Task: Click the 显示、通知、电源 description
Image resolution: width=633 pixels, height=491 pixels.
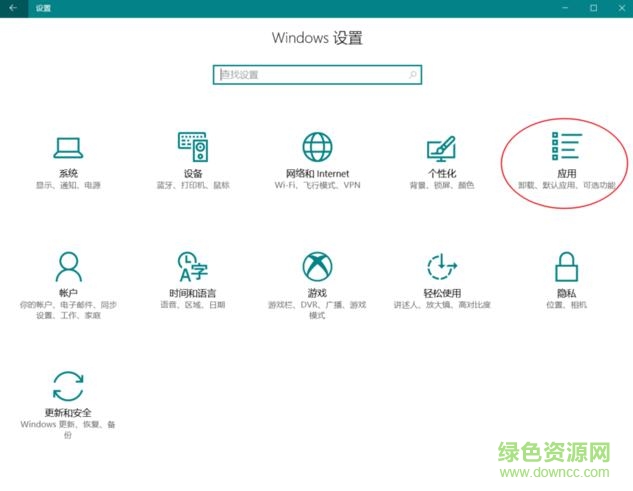Action: click(68, 185)
